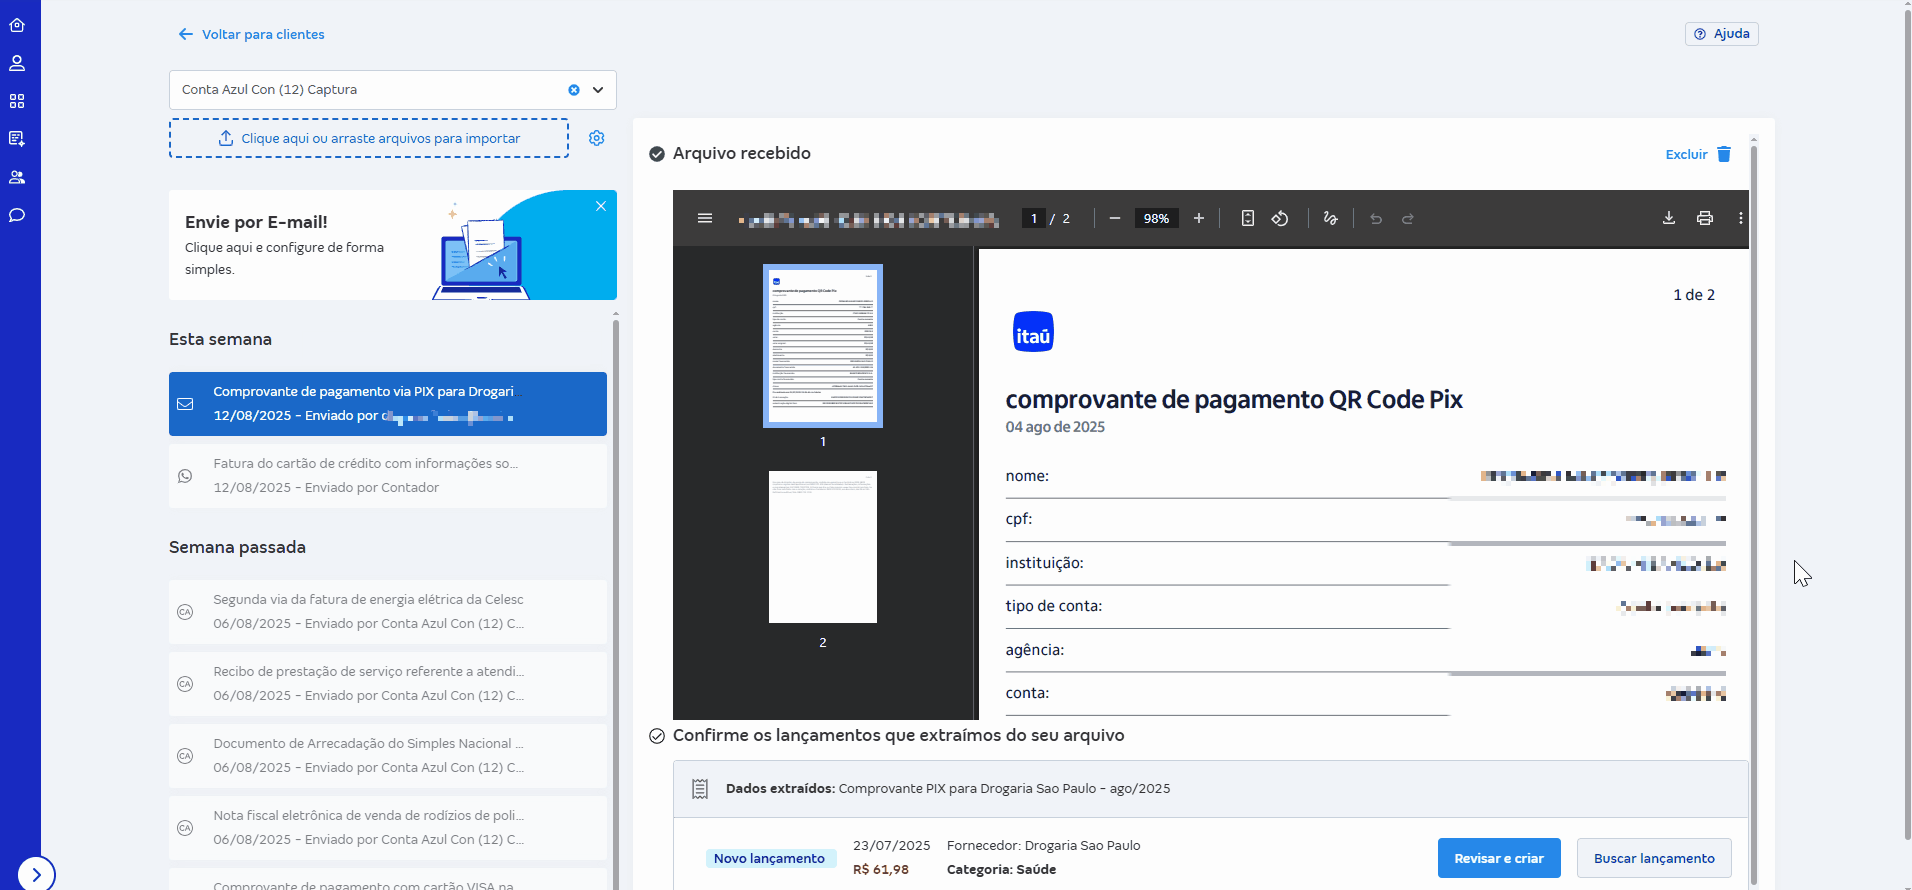Open the user profile sidebar icon
Image resolution: width=1912 pixels, height=890 pixels.
17,63
